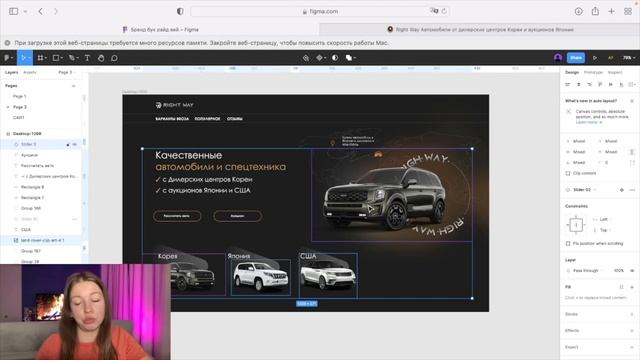Click the Align left icon
Image resolution: width=640 pixels, height=360 pixels.
[567, 84]
